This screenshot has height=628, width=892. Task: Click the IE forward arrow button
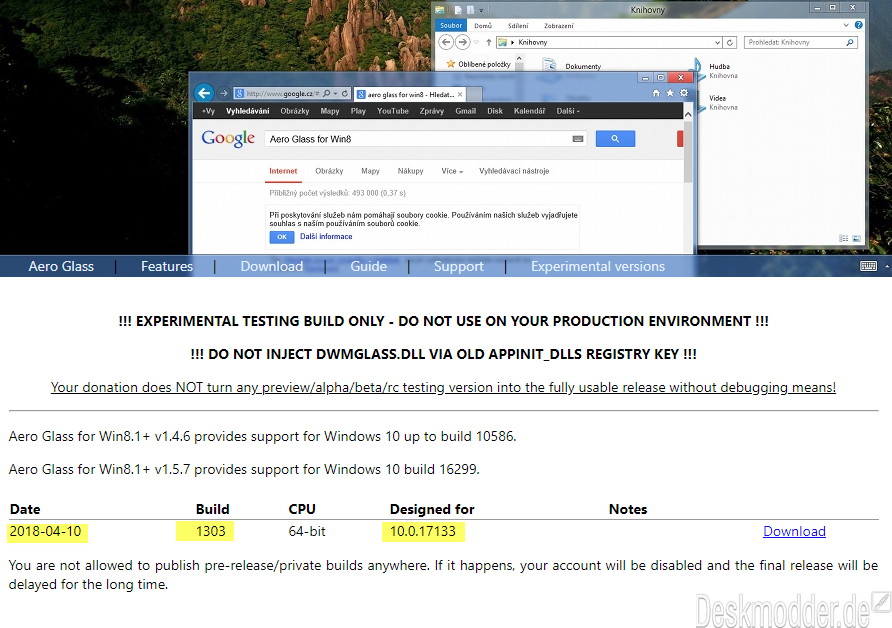click(224, 93)
